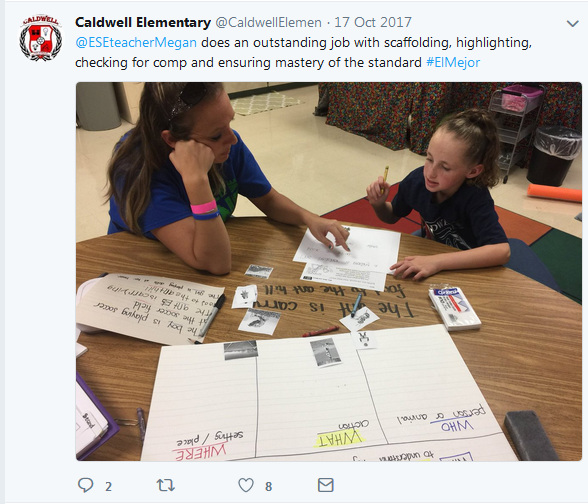Click the @CaldwellElemen handle
The height and width of the screenshot is (504, 588).
268,22
